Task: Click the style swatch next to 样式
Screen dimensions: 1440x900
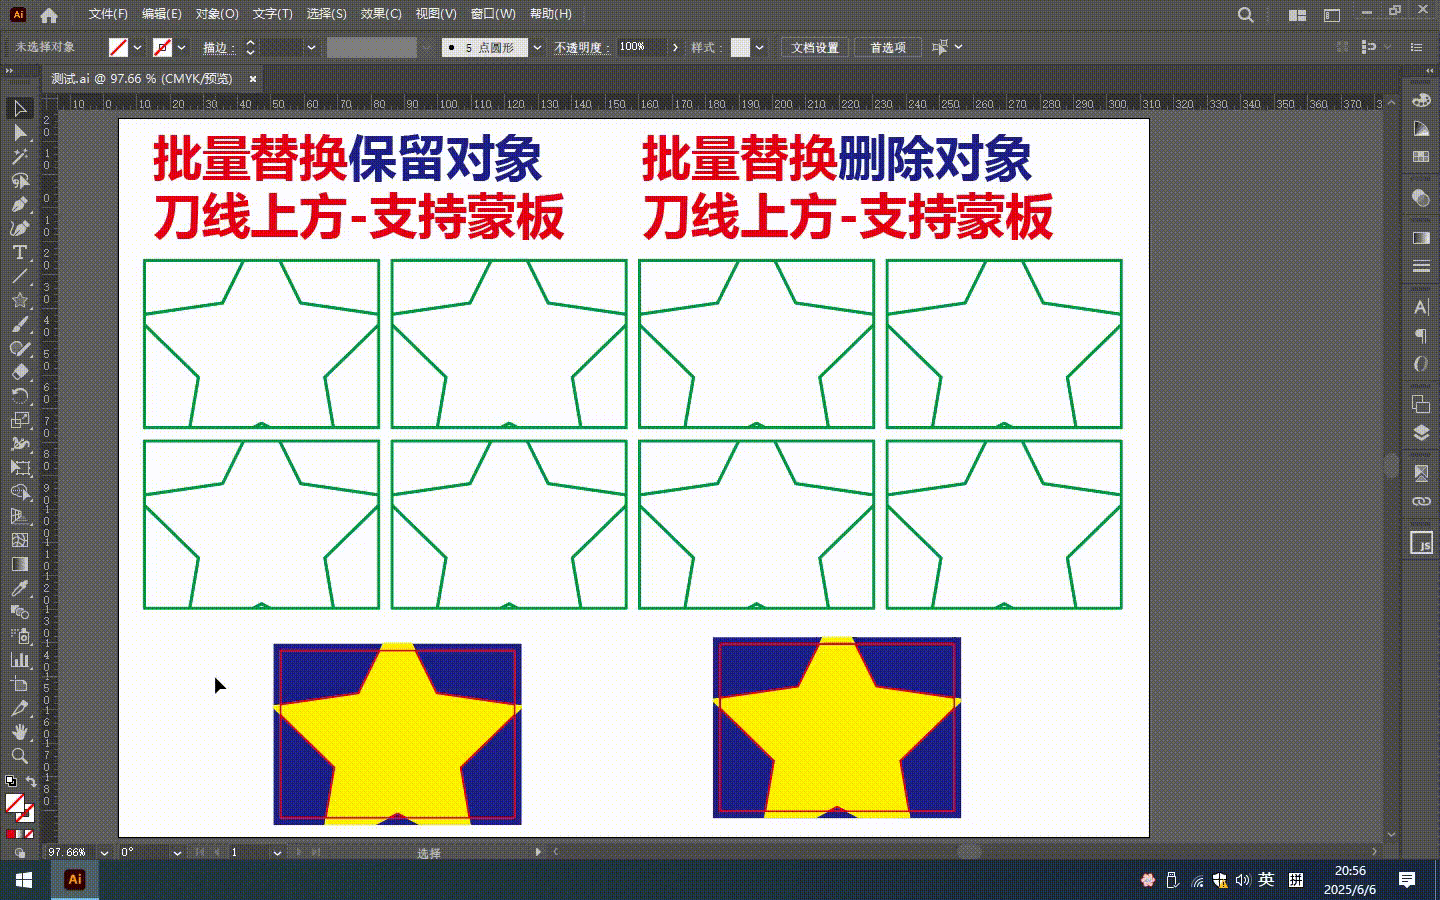Action: click(740, 47)
